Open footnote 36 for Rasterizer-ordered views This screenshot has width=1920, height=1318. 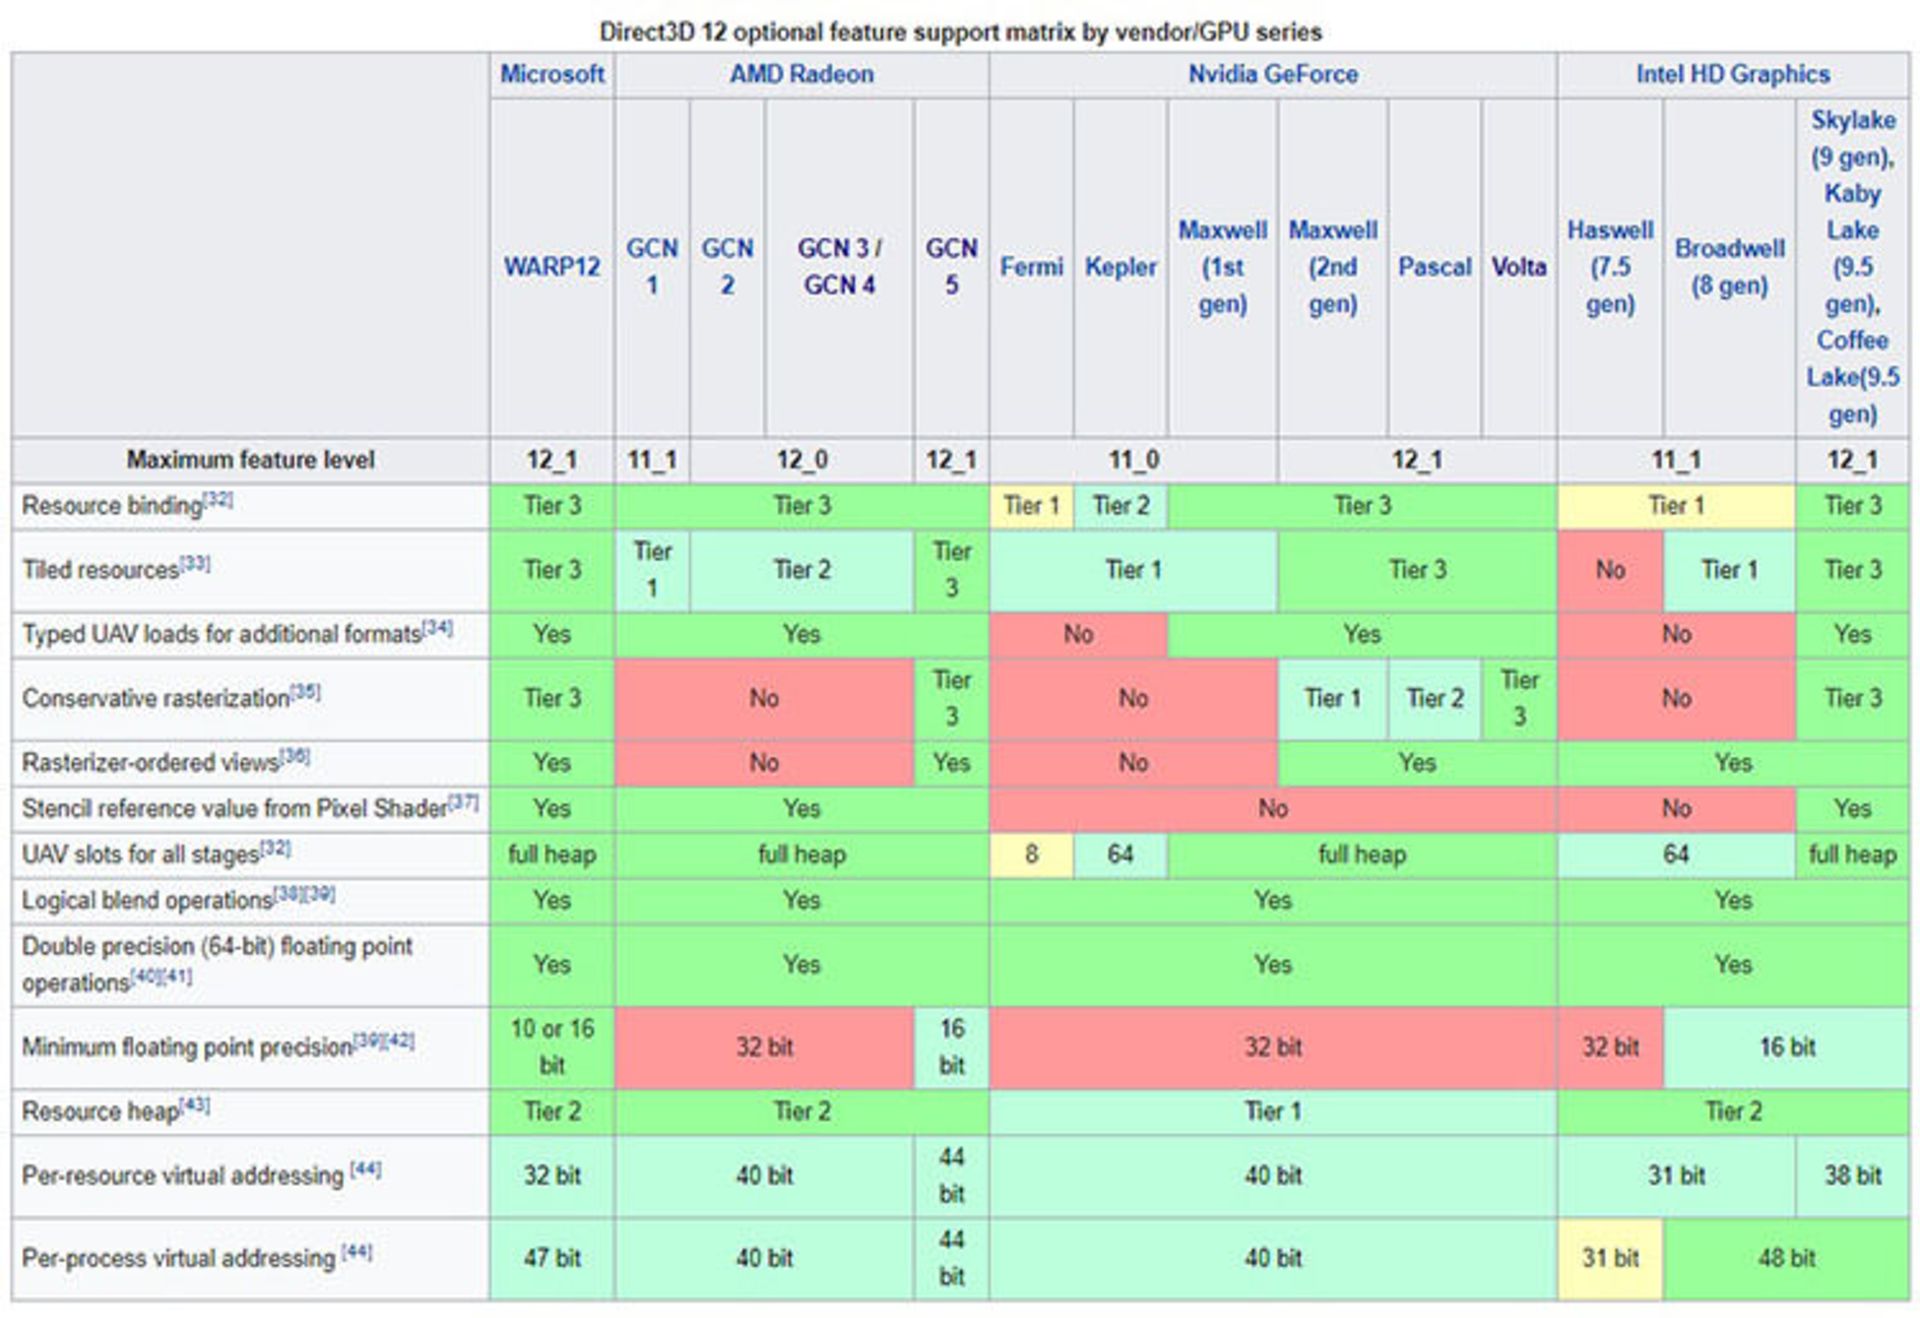click(295, 756)
